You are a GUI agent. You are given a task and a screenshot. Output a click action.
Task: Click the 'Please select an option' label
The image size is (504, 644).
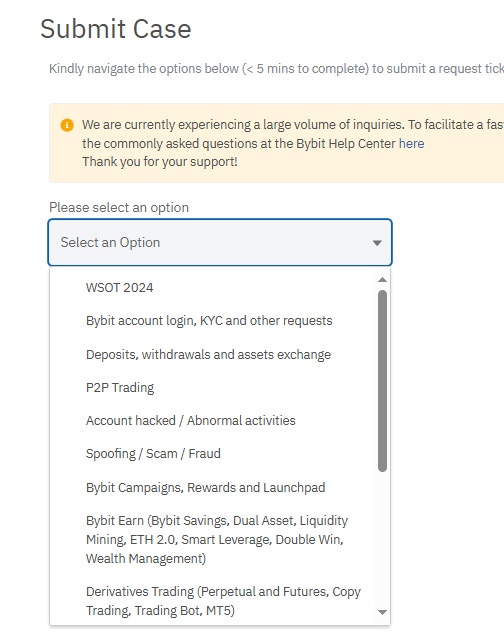coord(119,207)
